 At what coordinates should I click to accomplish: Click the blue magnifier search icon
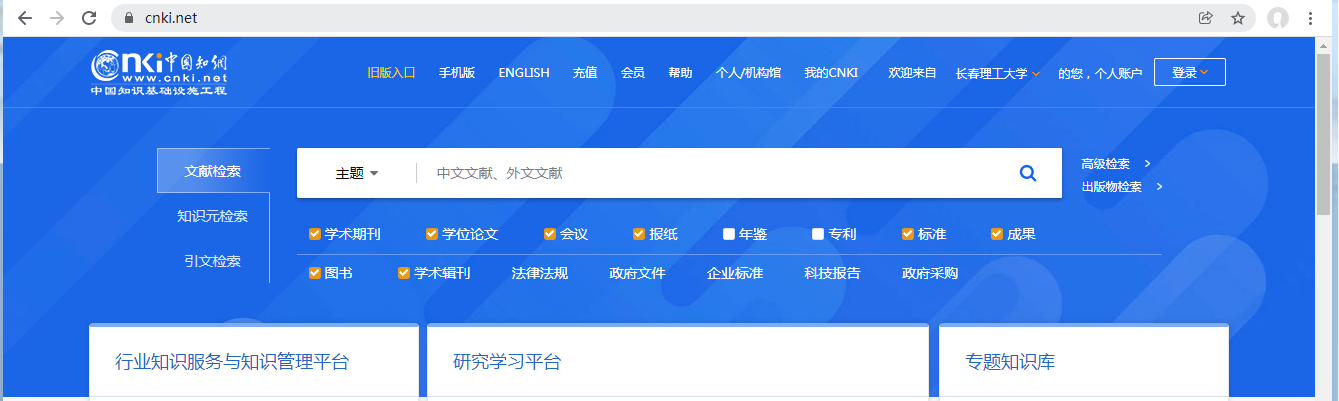coord(1027,173)
